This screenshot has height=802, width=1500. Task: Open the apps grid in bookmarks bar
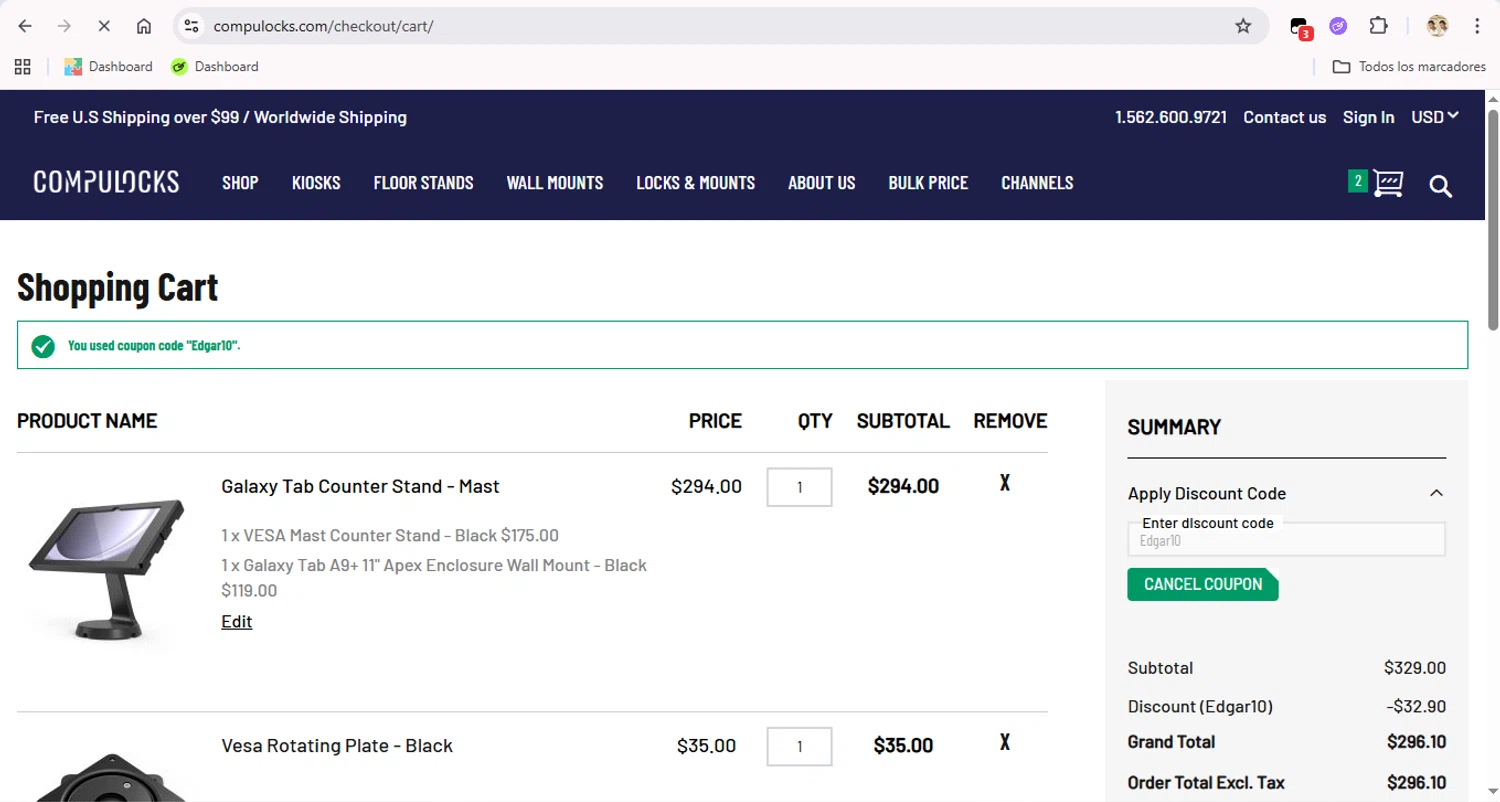coord(22,66)
